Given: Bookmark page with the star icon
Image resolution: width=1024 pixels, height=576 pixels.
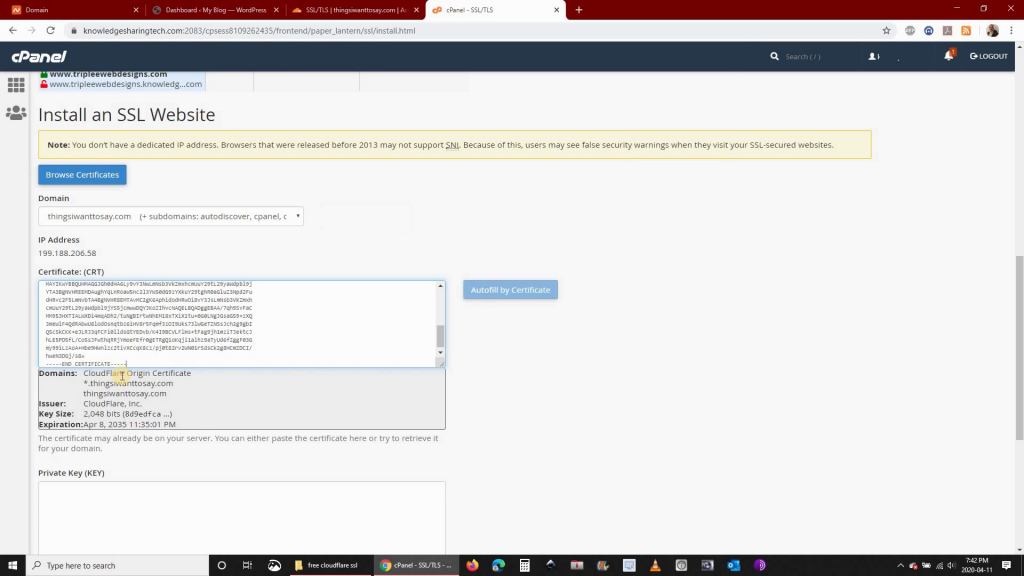Looking at the screenshot, I should 886,30.
